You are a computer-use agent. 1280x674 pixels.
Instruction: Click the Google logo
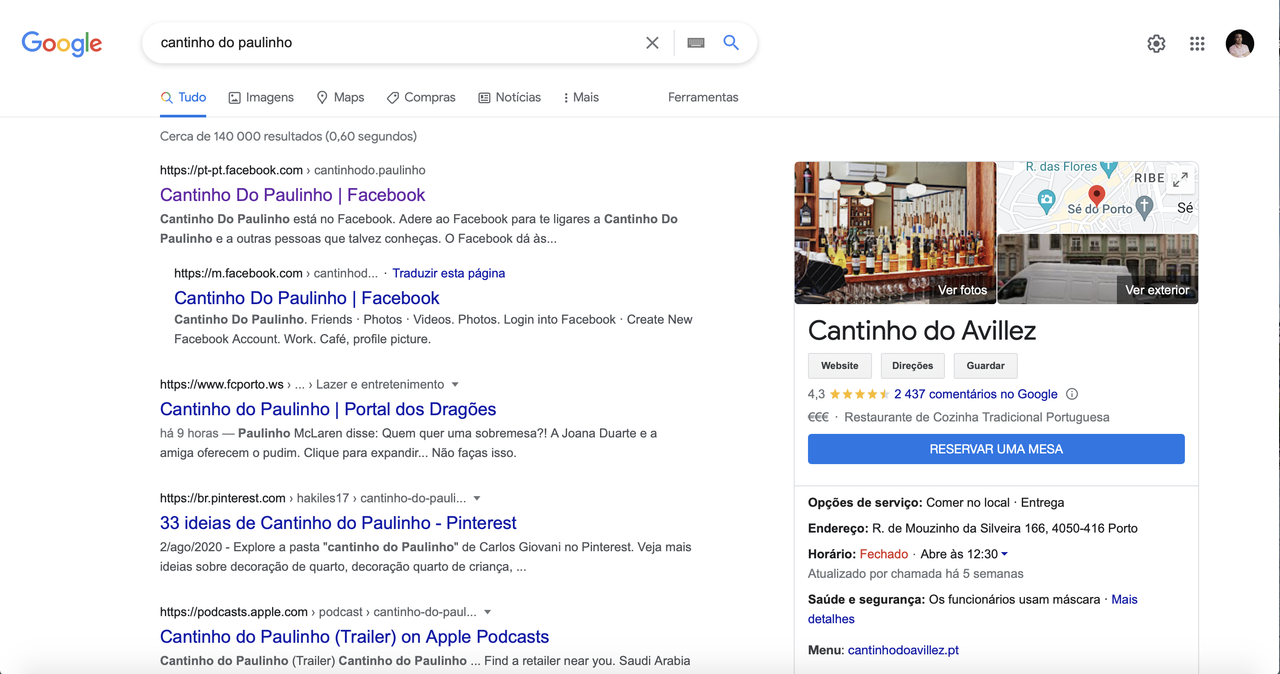[x=62, y=43]
